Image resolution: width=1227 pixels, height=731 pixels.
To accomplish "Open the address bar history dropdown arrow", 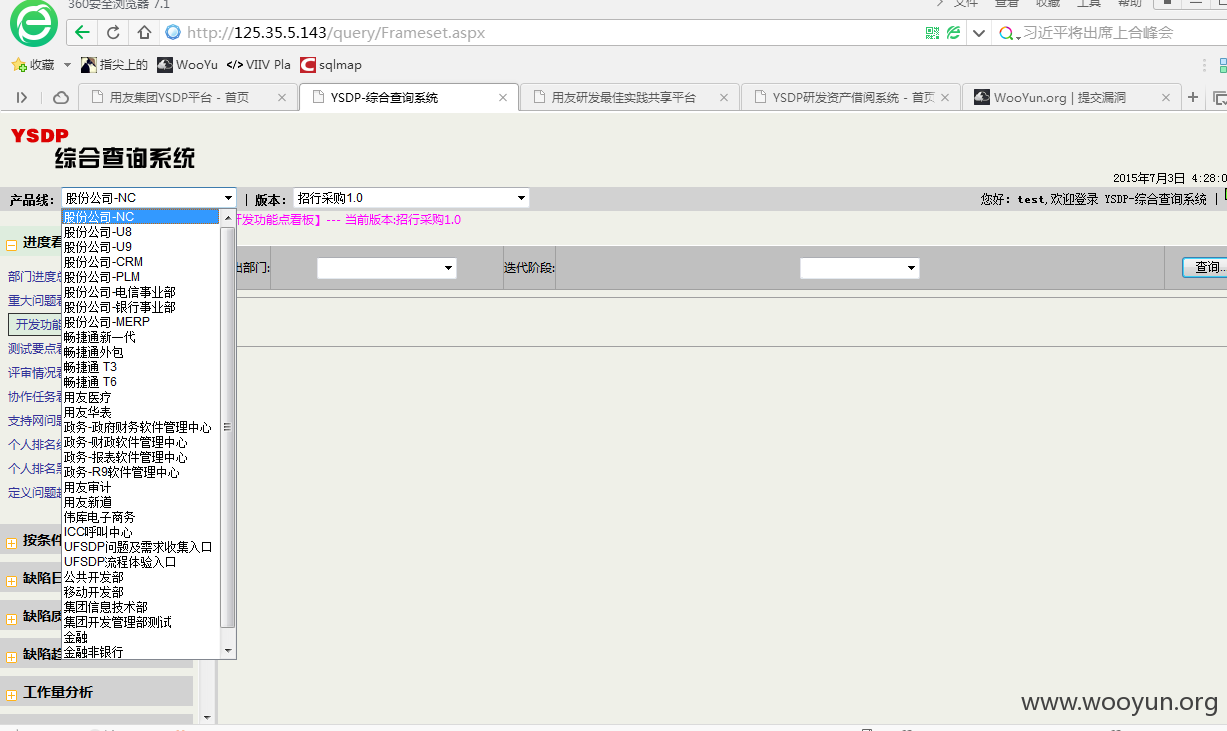I will (x=979, y=33).
